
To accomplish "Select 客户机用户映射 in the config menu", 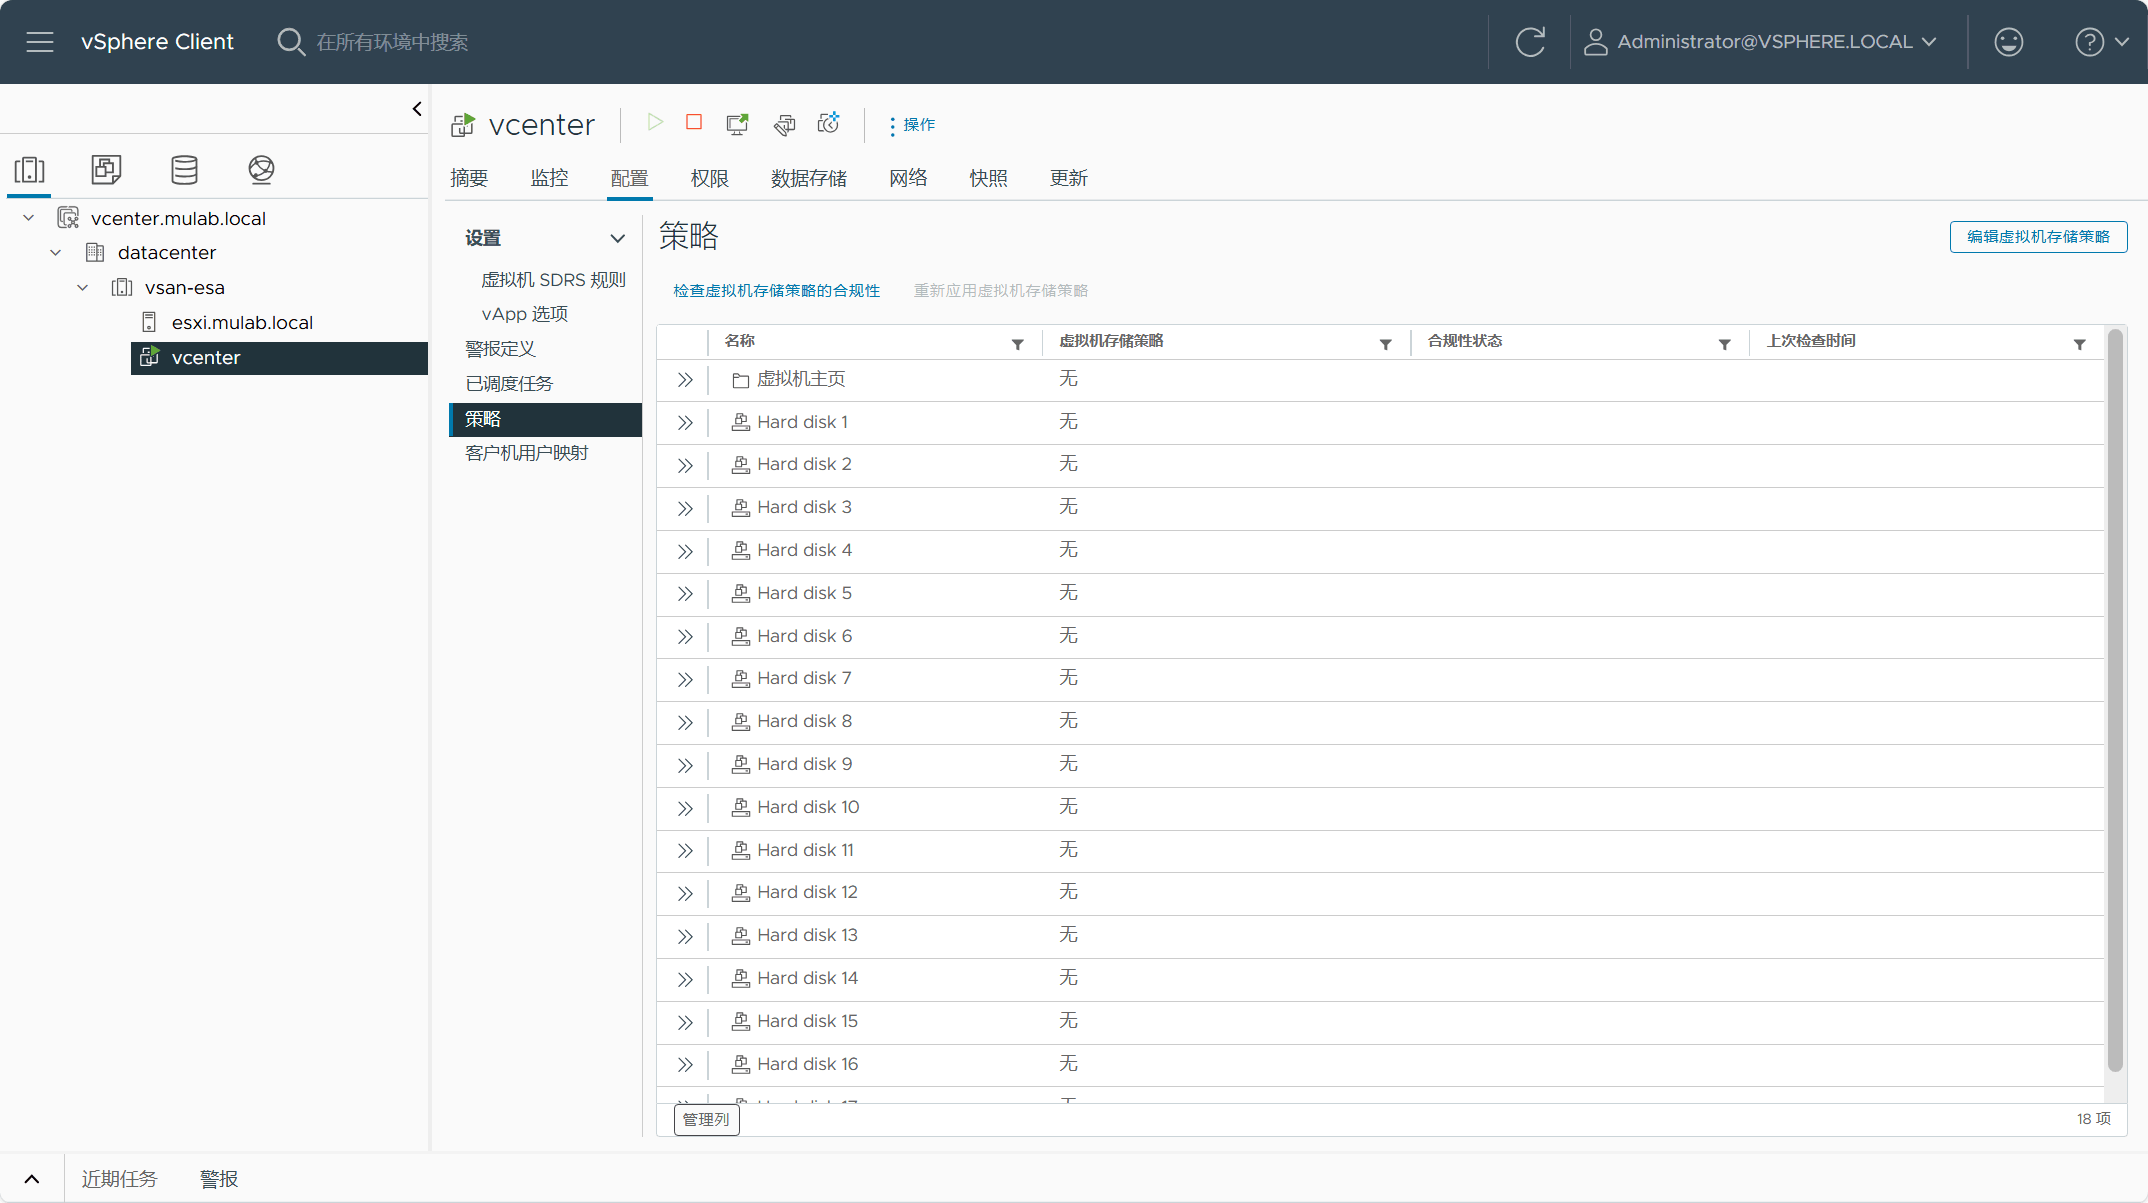I will pyautogui.click(x=526, y=453).
